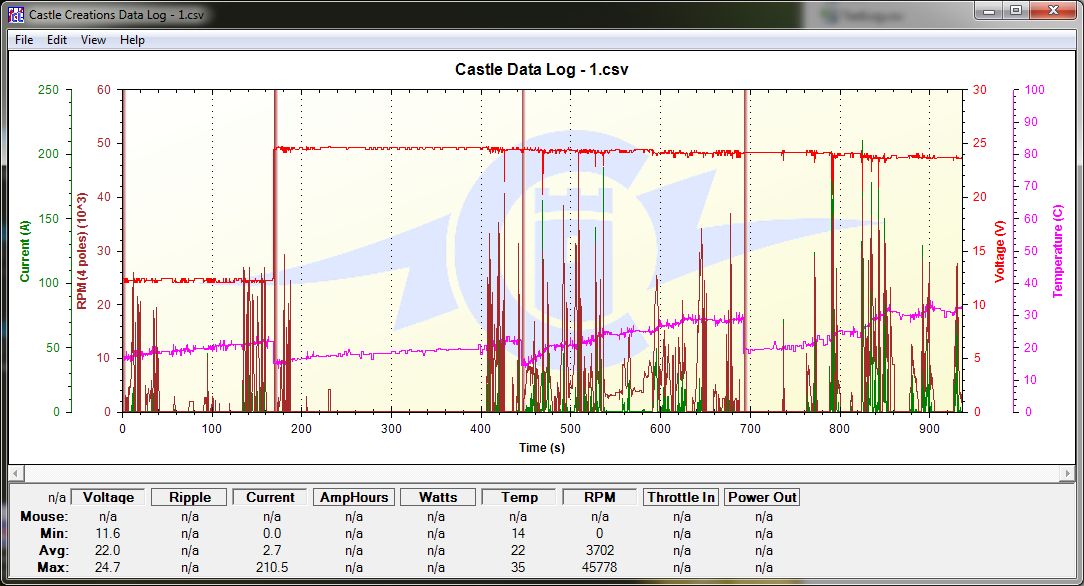Image resolution: width=1084 pixels, height=586 pixels.
Task: Click the Max RPM value 45778
Action: coord(599,567)
